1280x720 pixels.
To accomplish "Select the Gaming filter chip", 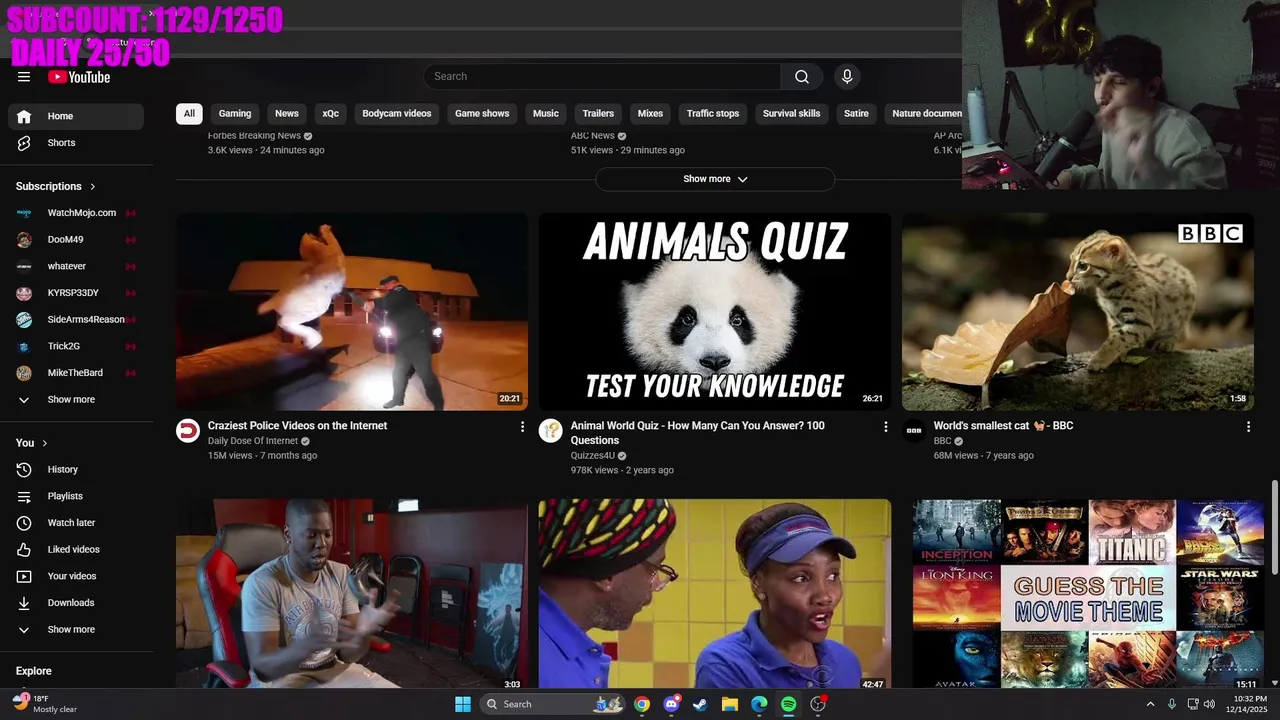I will coord(235,113).
